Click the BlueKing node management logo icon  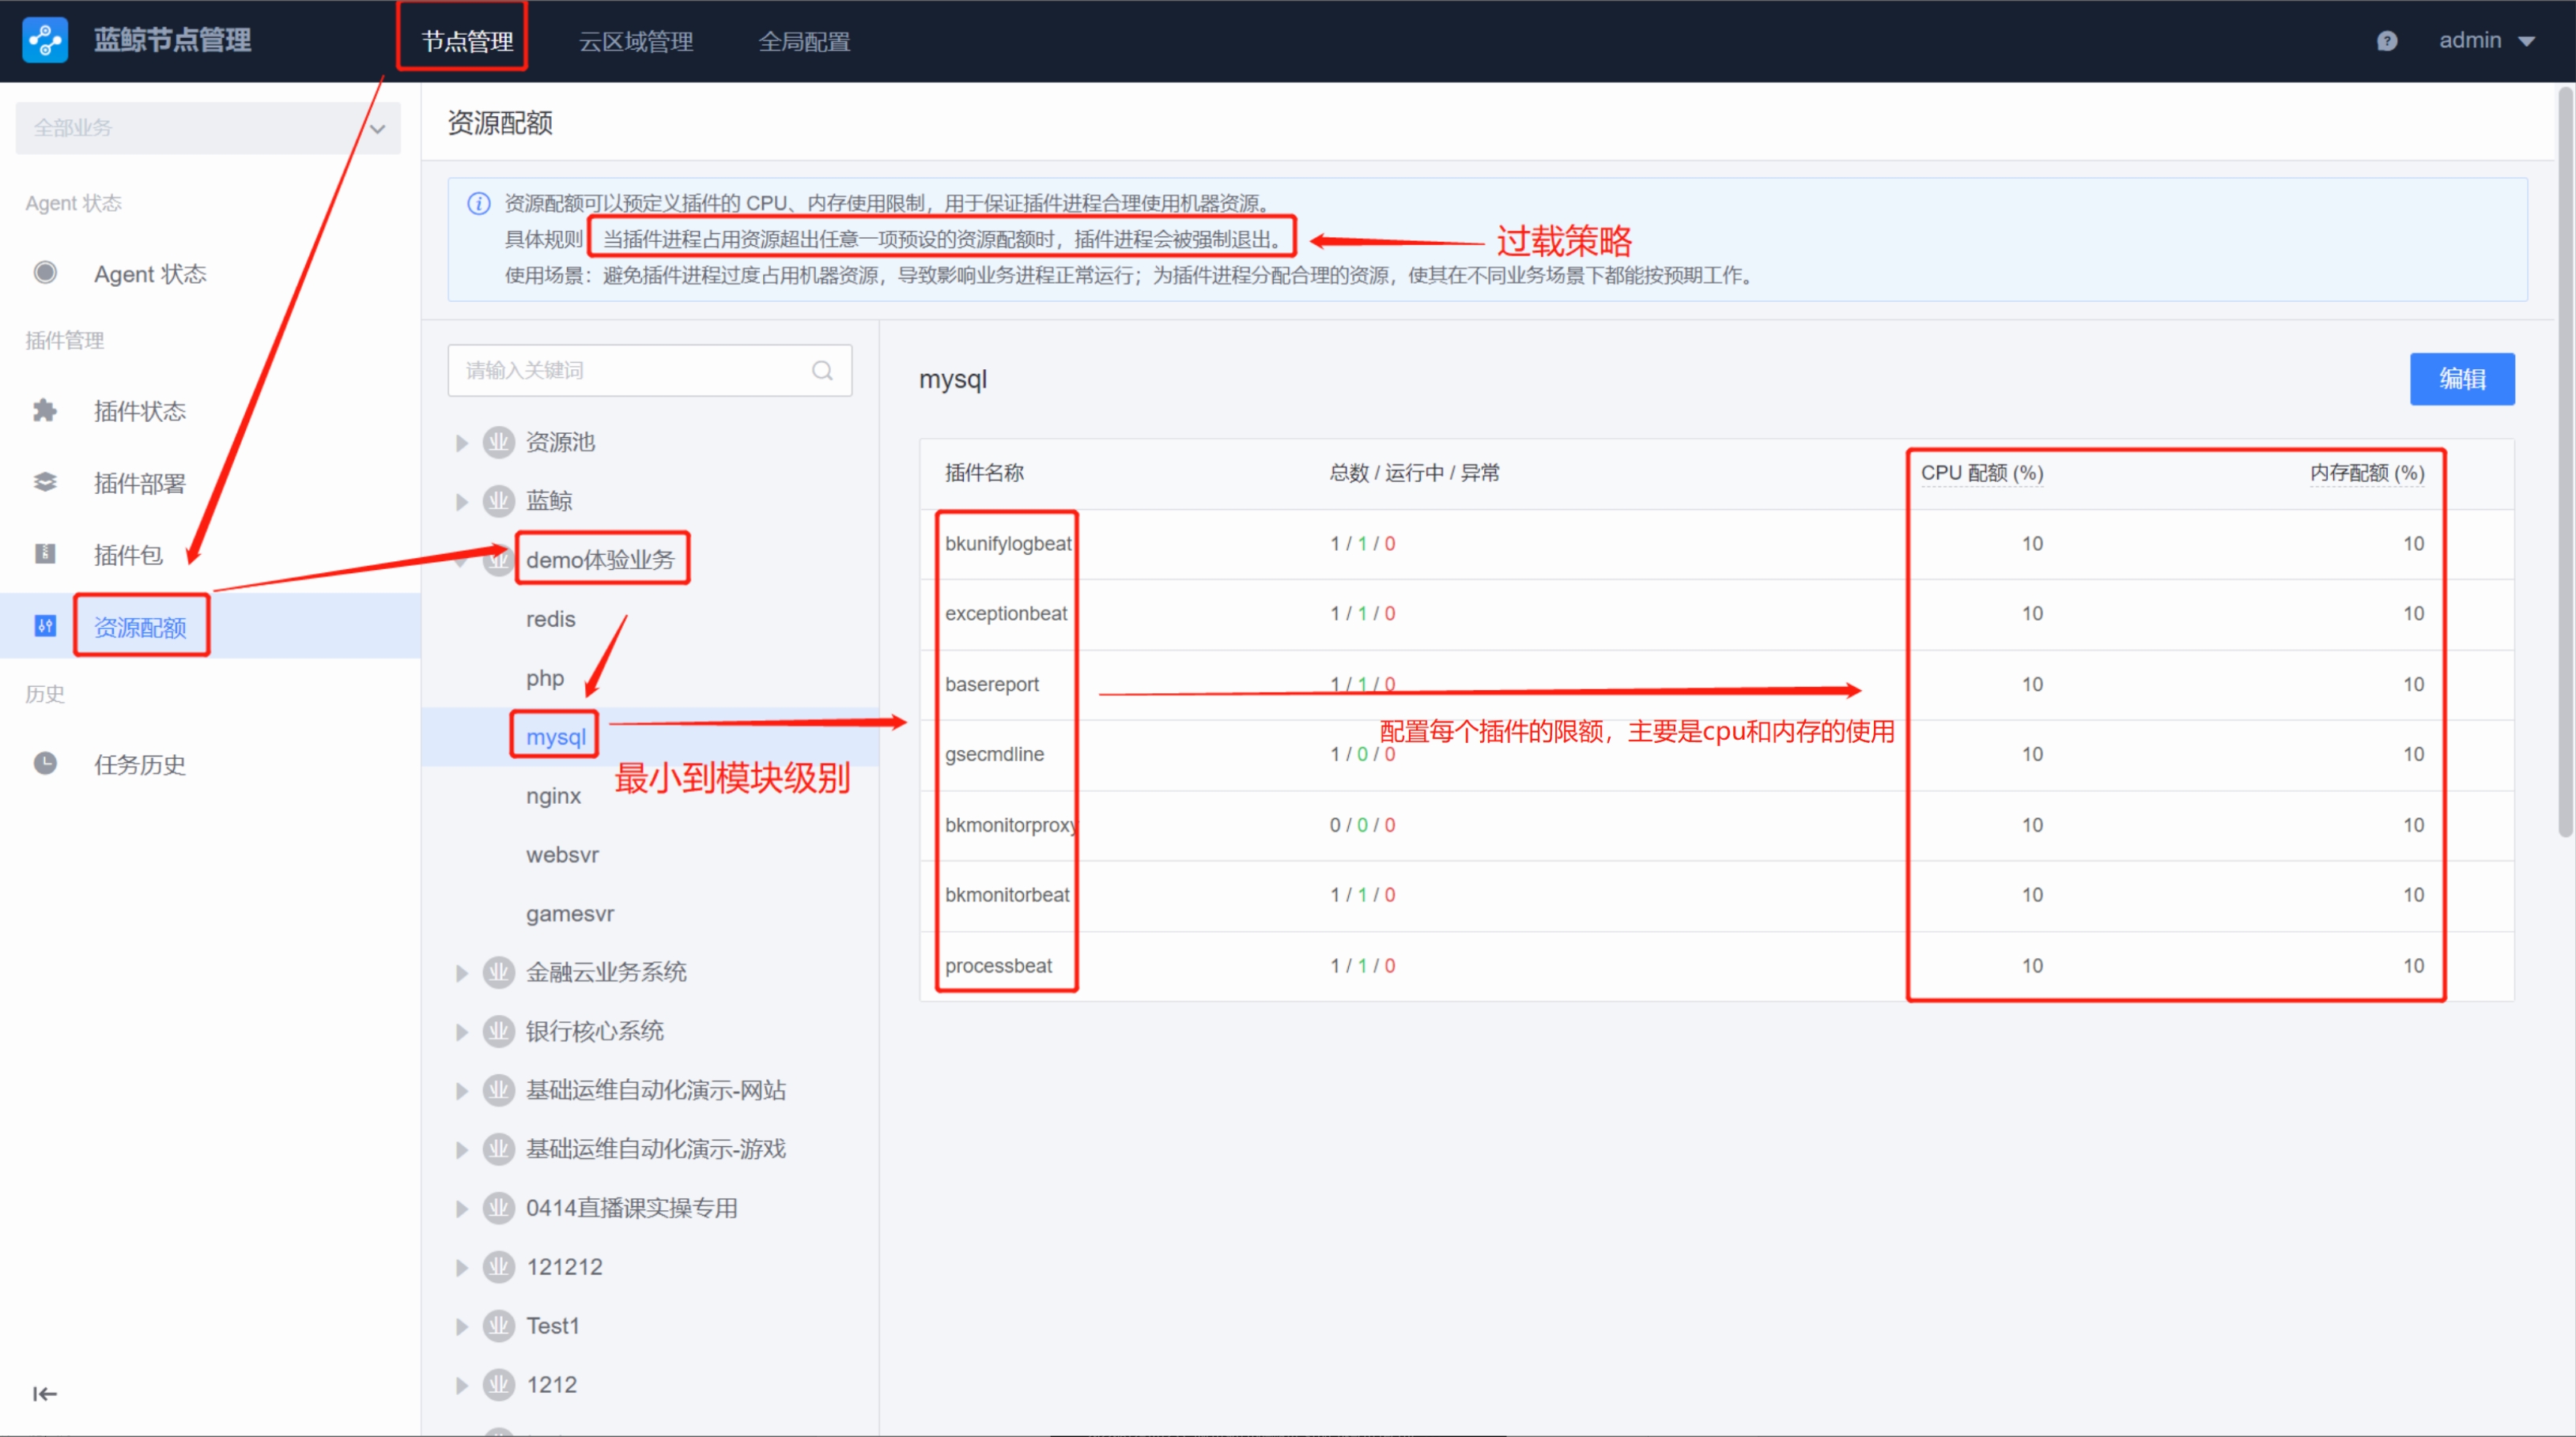[x=45, y=40]
